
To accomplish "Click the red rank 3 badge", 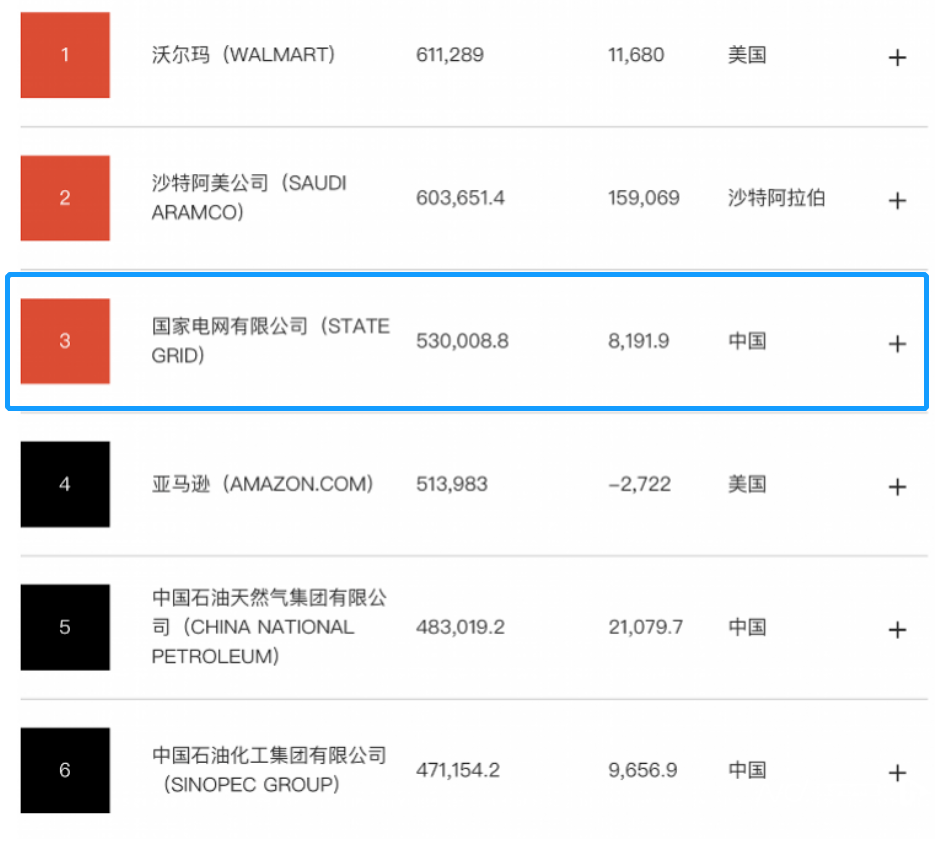I will [x=65, y=341].
